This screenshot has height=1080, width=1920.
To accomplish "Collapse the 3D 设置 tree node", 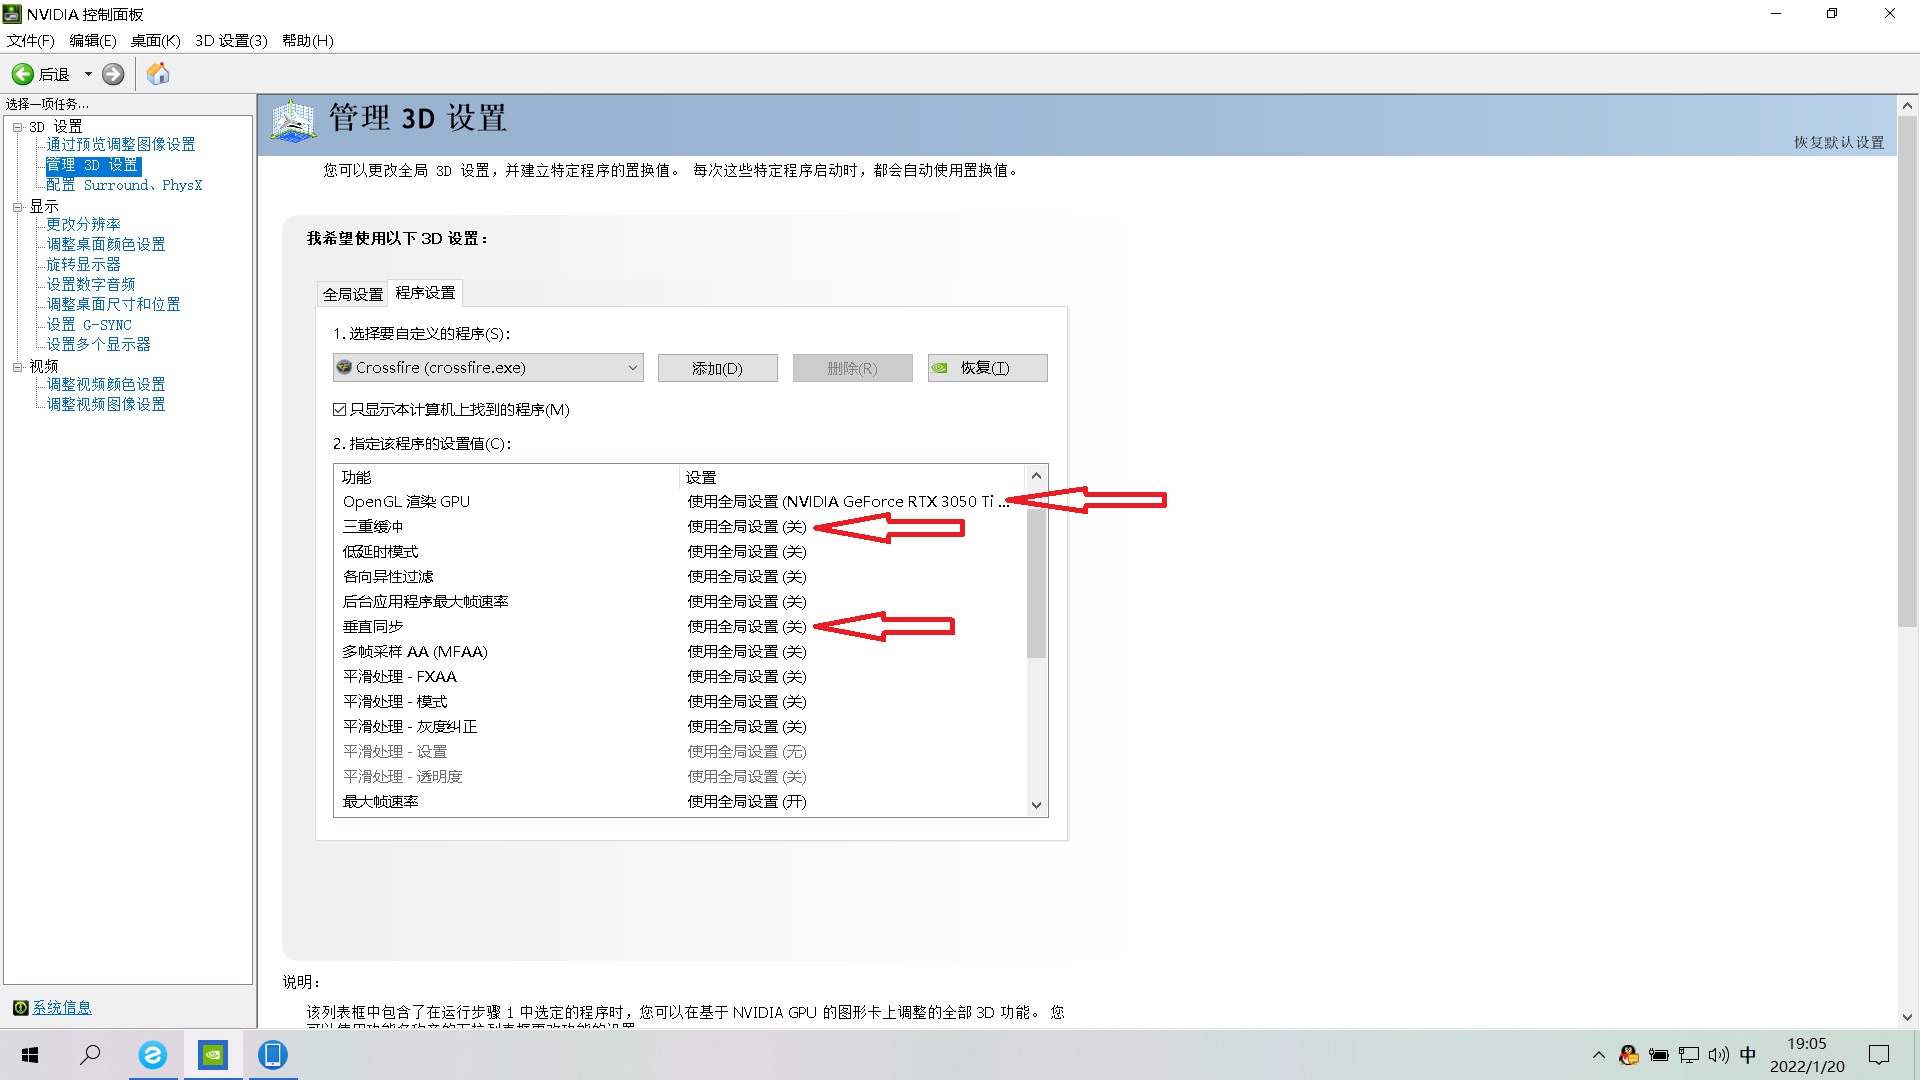I will coord(17,127).
